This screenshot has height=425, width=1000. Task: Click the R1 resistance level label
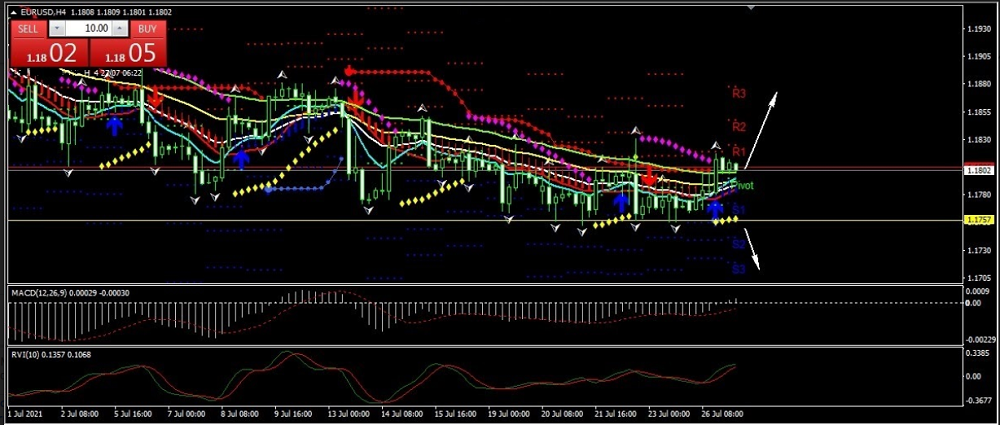(x=739, y=151)
